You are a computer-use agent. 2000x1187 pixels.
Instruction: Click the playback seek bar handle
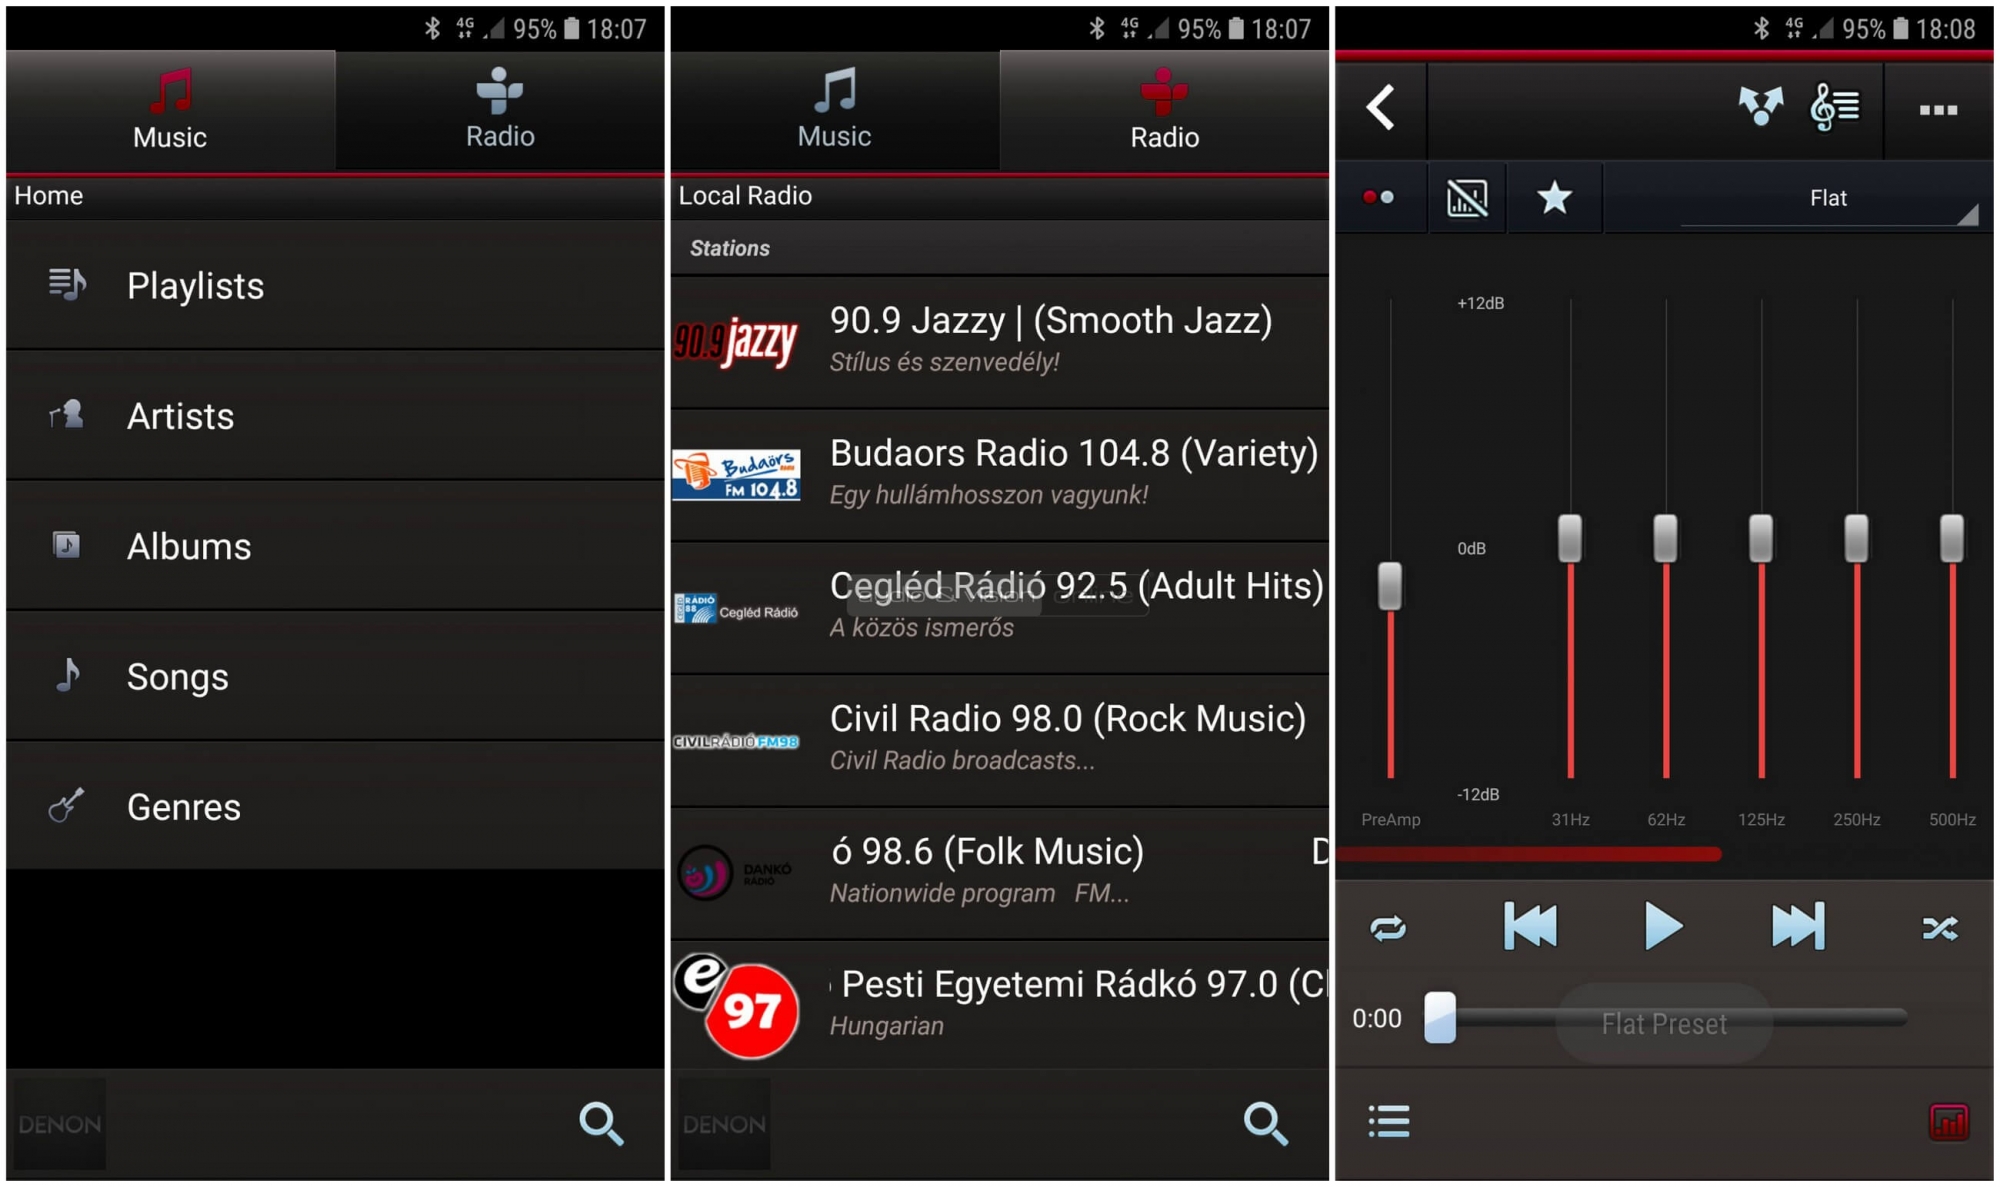1440,1018
